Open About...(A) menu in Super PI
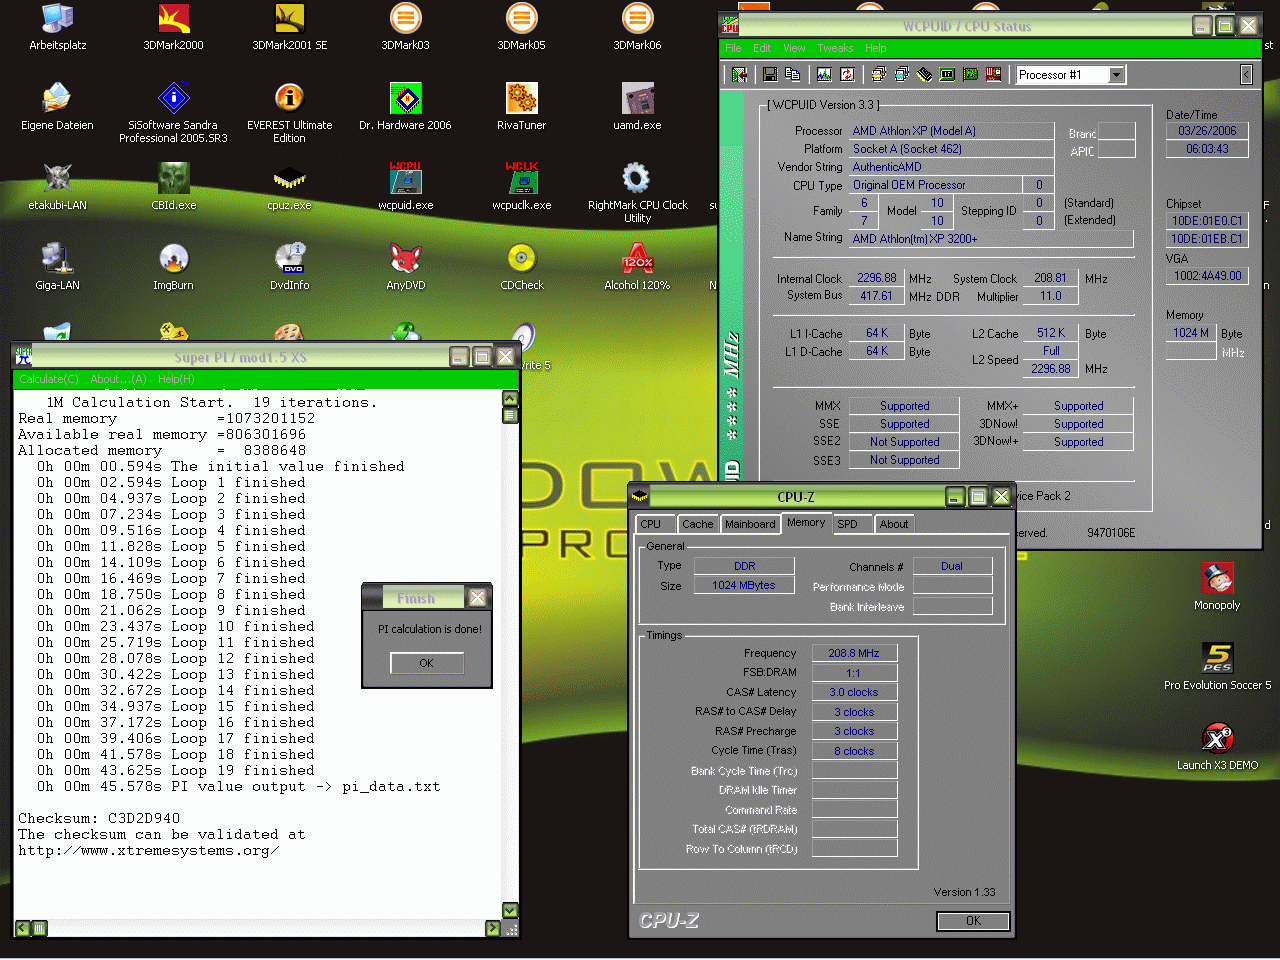The width and height of the screenshot is (1280, 960). pyautogui.click(x=118, y=379)
